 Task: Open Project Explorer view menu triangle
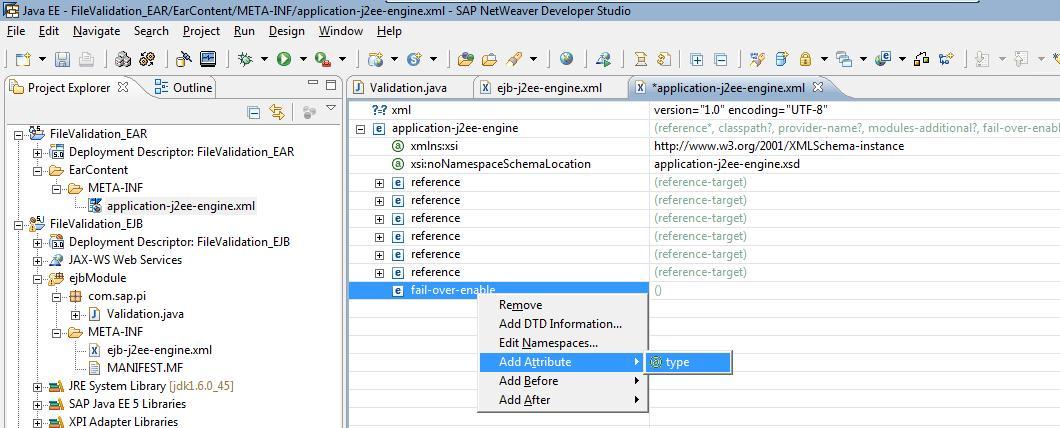331,108
